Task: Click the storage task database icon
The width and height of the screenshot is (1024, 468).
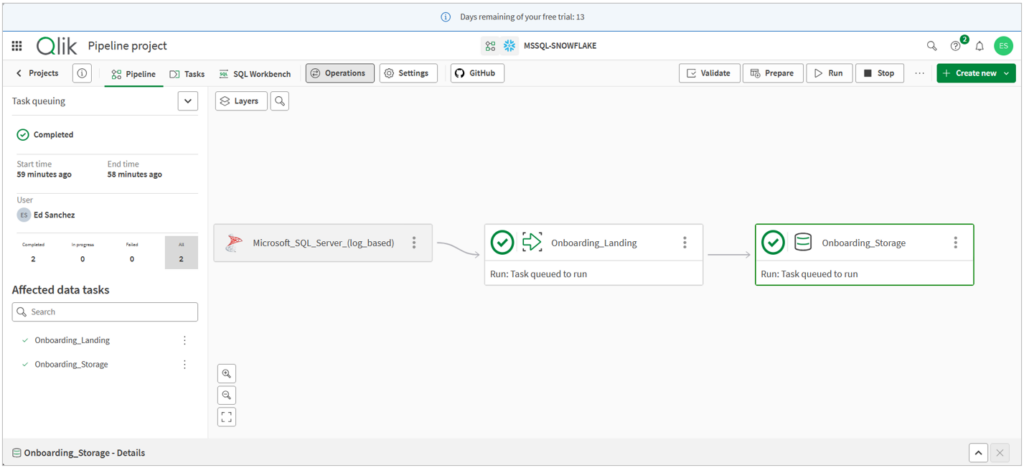Action: pyautogui.click(x=803, y=243)
